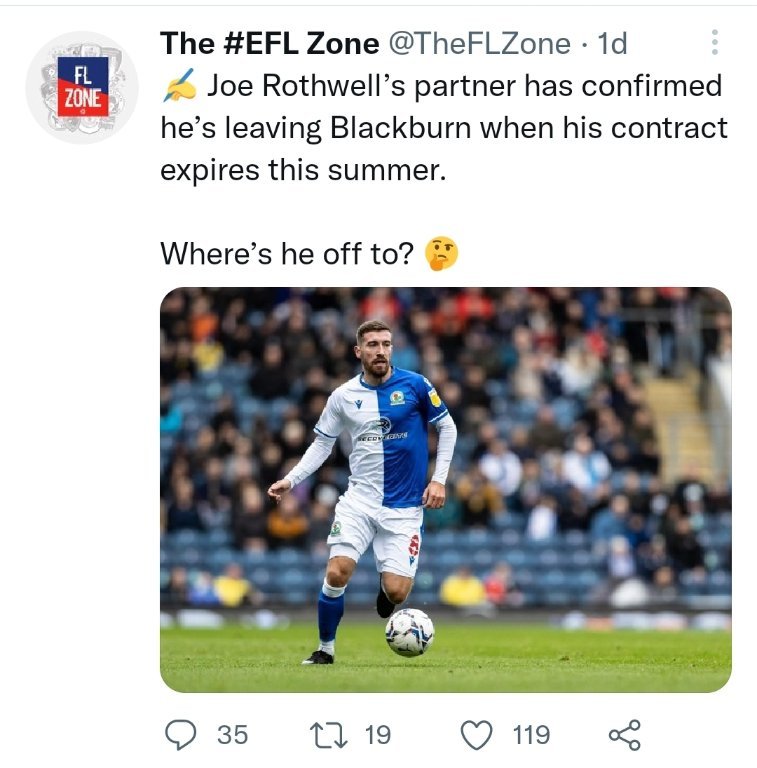Viewport: 757px width, 768px height.
Task: Click the "expires this summer." text line
Action: pyautogui.click(x=300, y=169)
